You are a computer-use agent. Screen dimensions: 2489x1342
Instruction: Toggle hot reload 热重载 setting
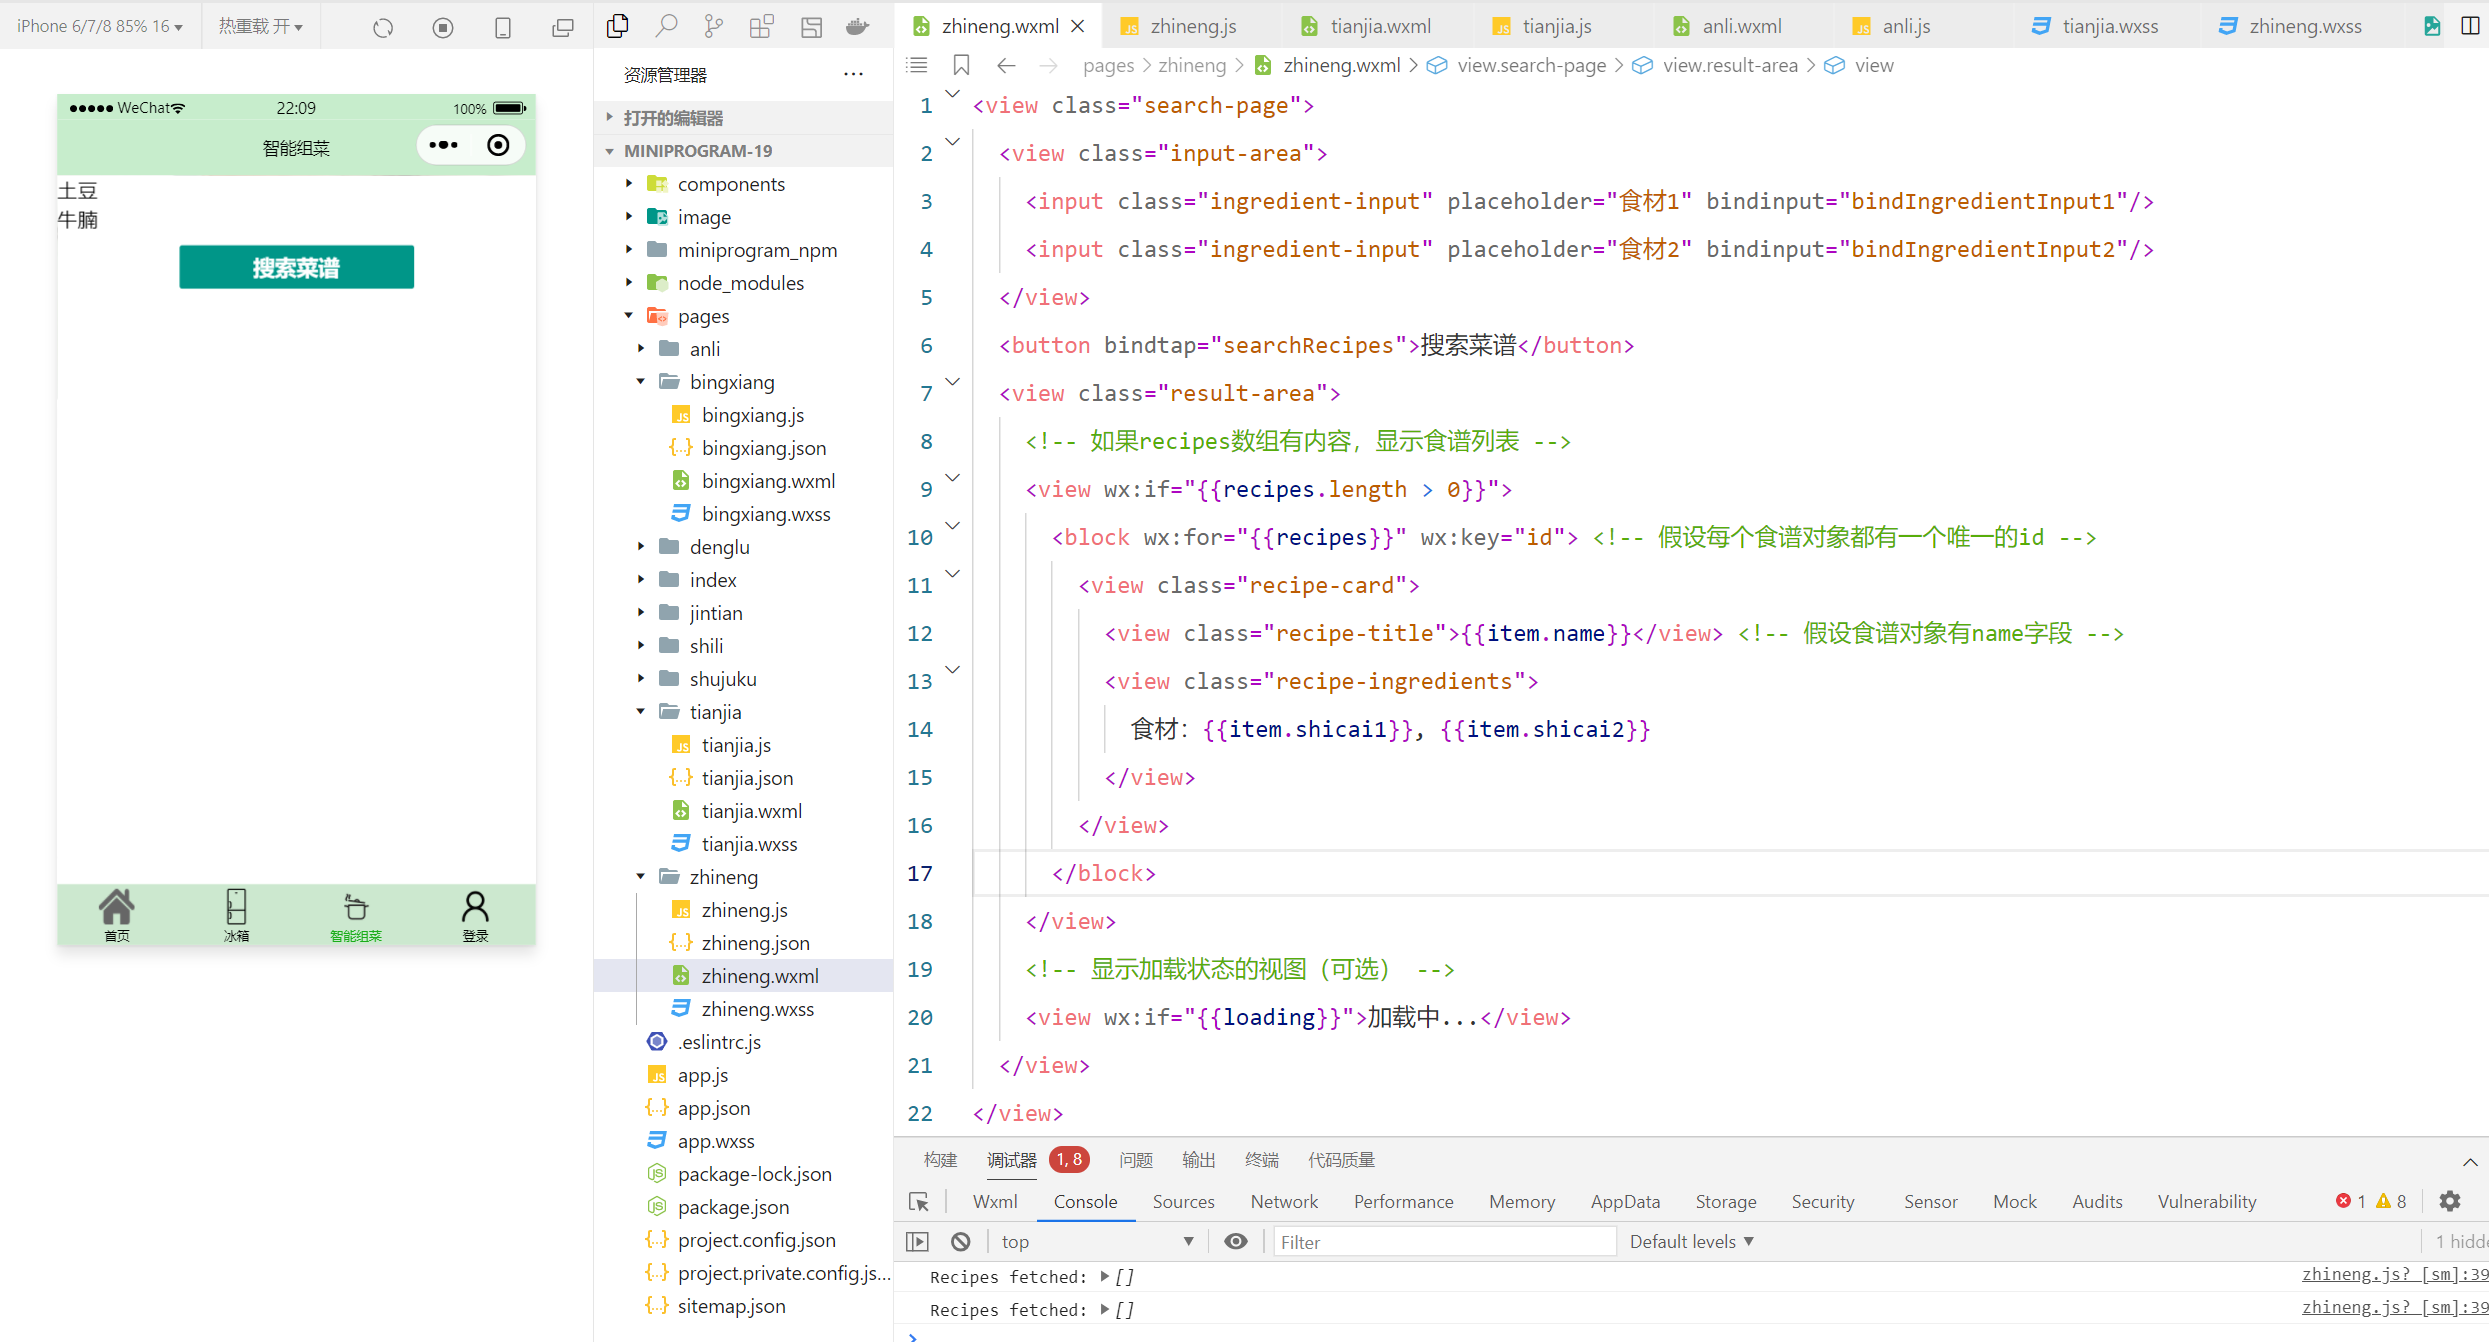[x=261, y=27]
